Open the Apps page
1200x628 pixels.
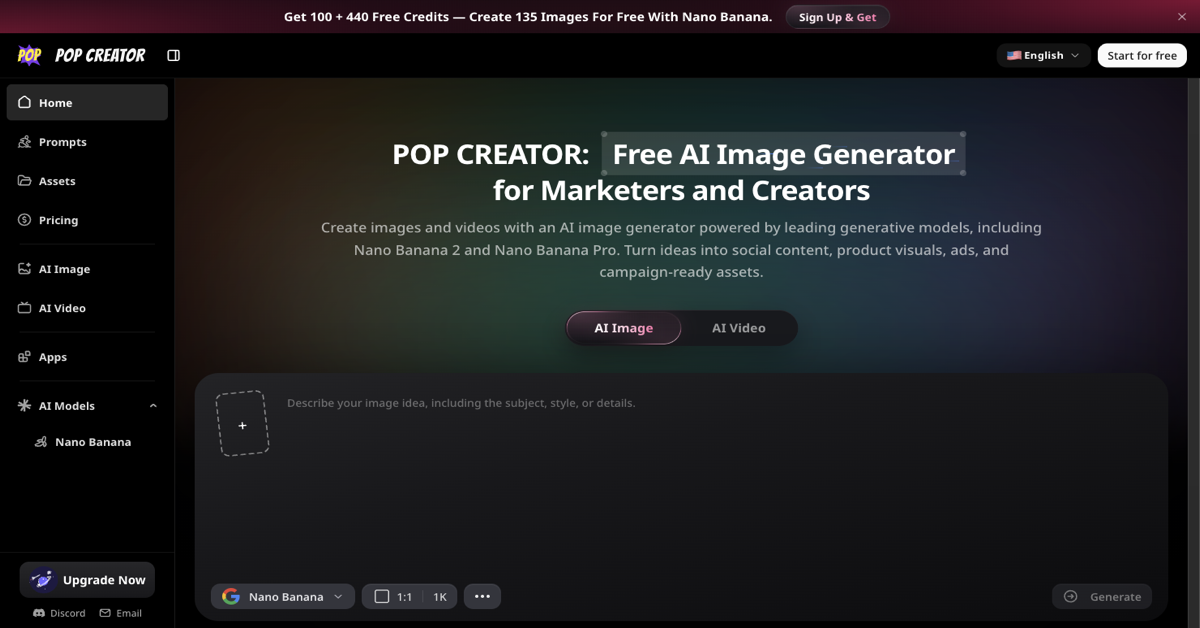(x=87, y=357)
